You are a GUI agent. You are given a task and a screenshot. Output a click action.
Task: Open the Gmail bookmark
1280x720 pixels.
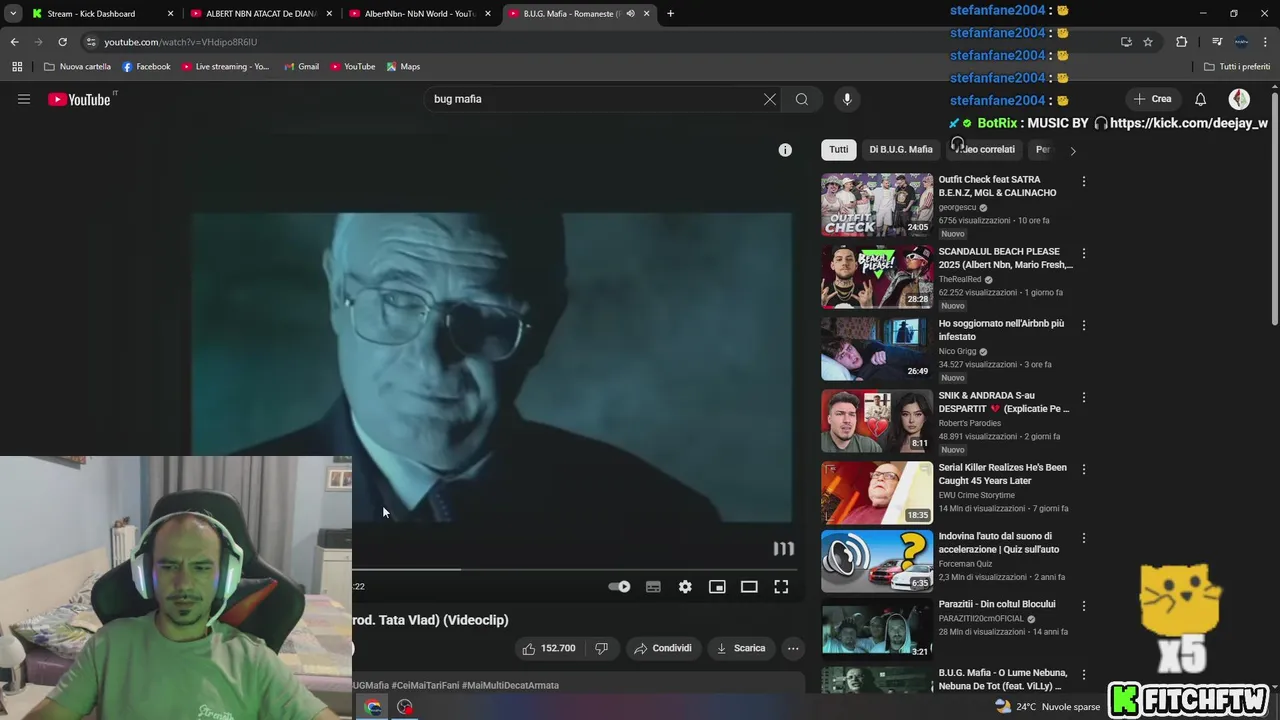click(x=301, y=66)
